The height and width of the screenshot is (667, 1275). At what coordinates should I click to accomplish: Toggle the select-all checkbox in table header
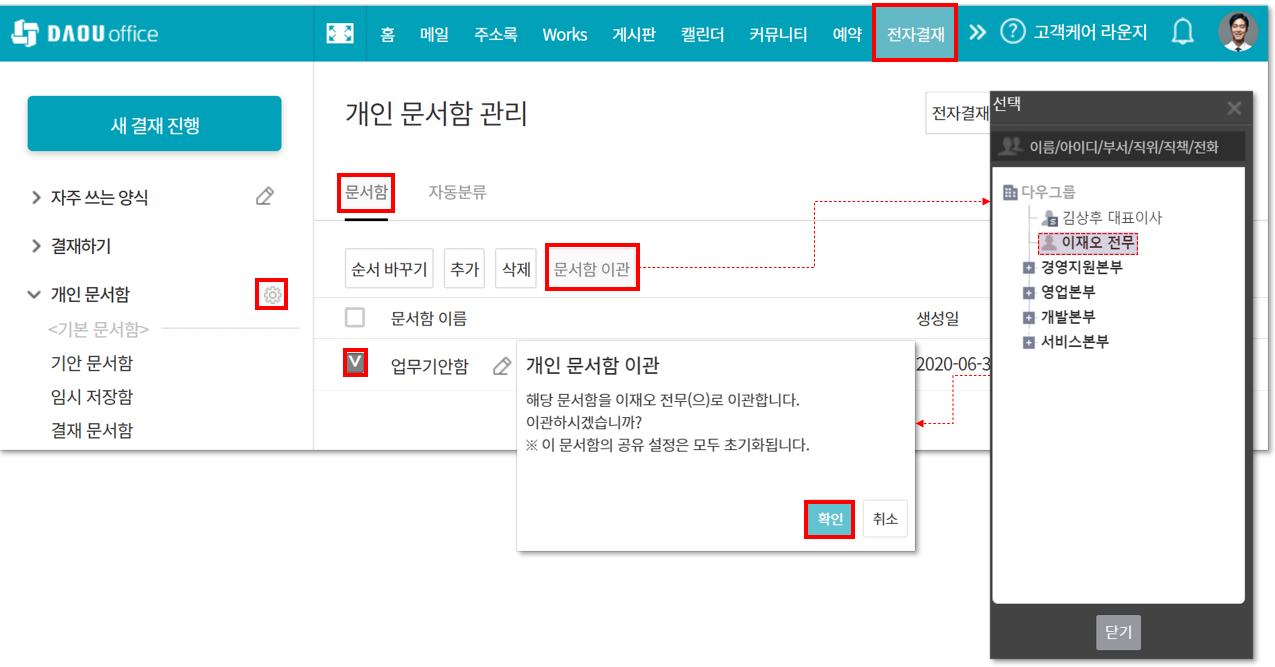(x=355, y=318)
